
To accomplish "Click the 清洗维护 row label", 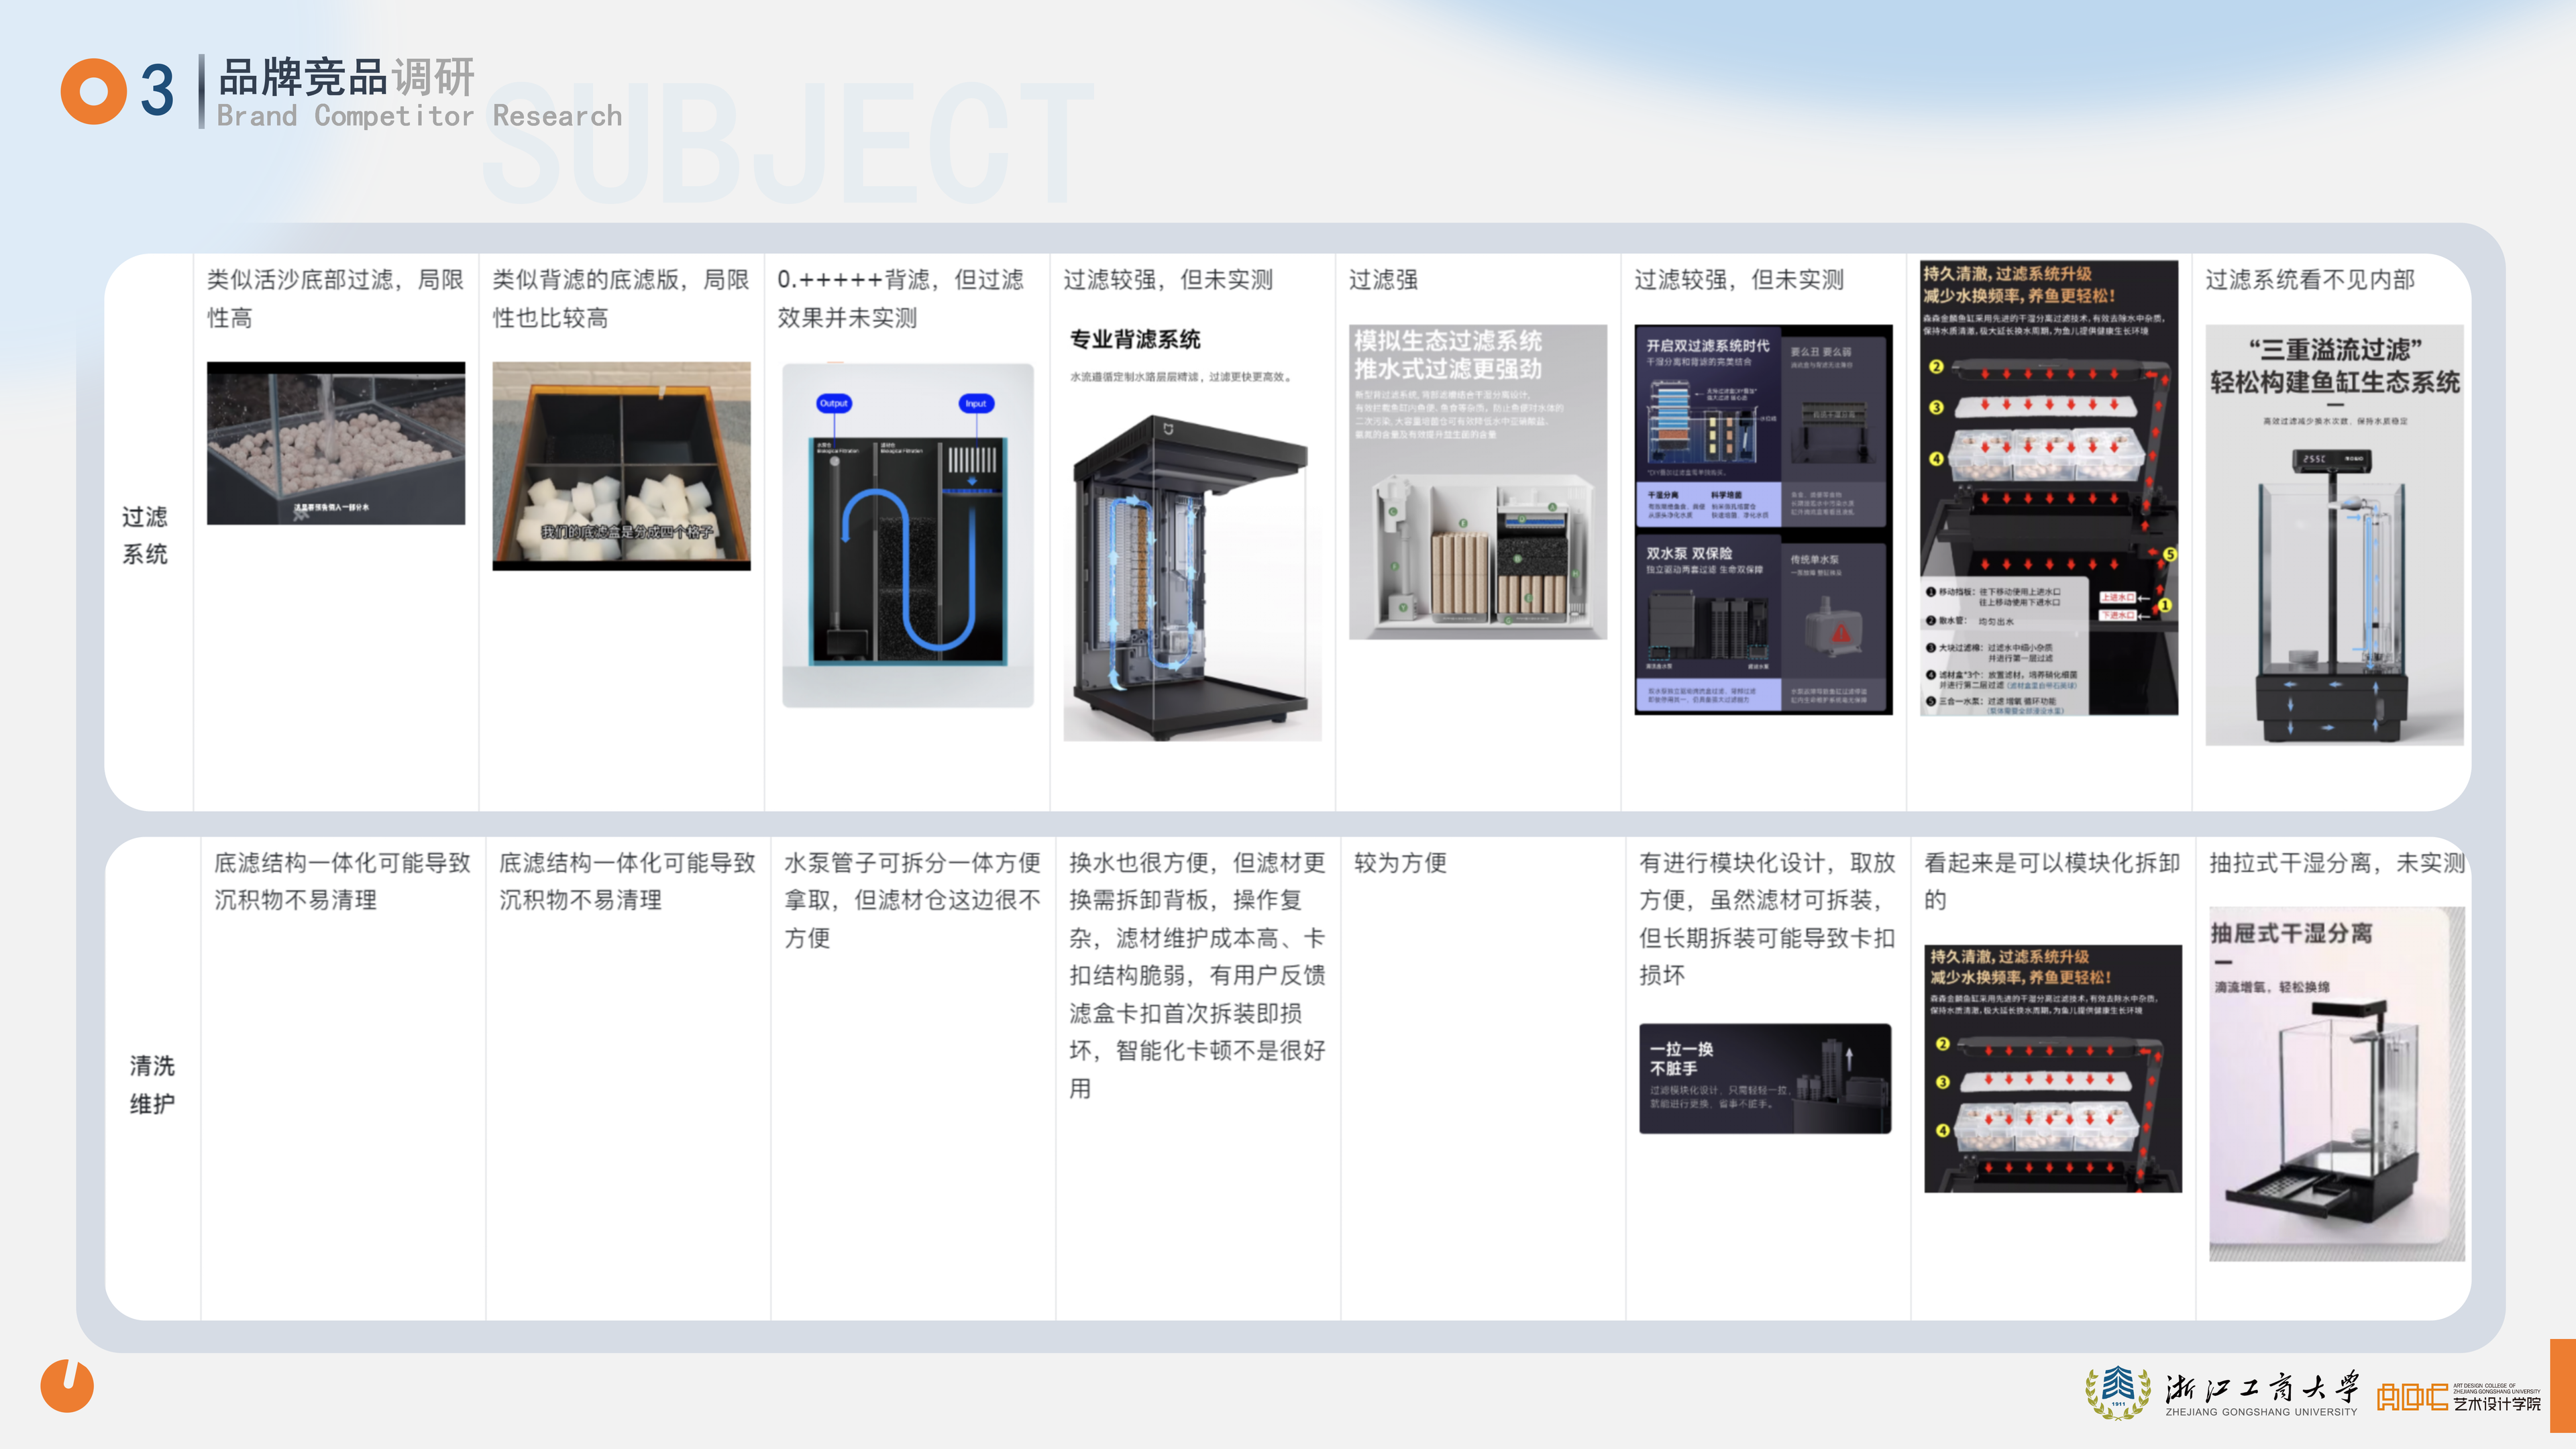I will click(152, 1084).
